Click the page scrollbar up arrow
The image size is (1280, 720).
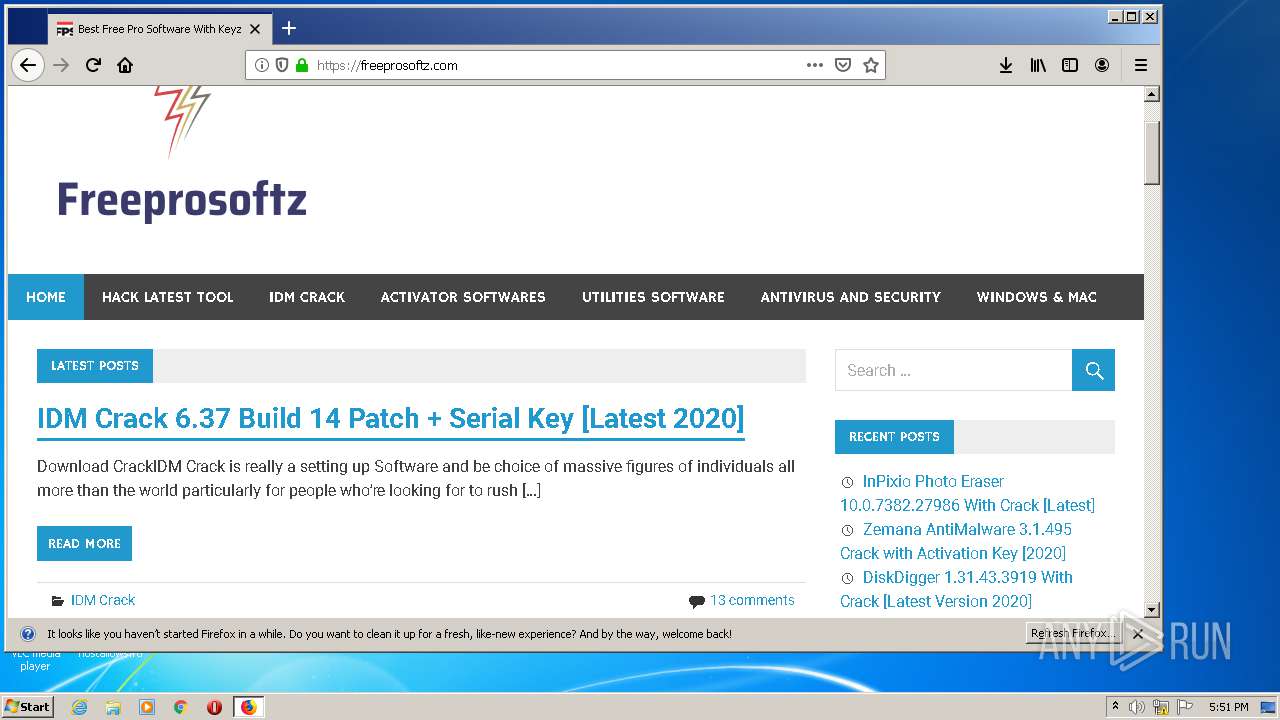1152,94
